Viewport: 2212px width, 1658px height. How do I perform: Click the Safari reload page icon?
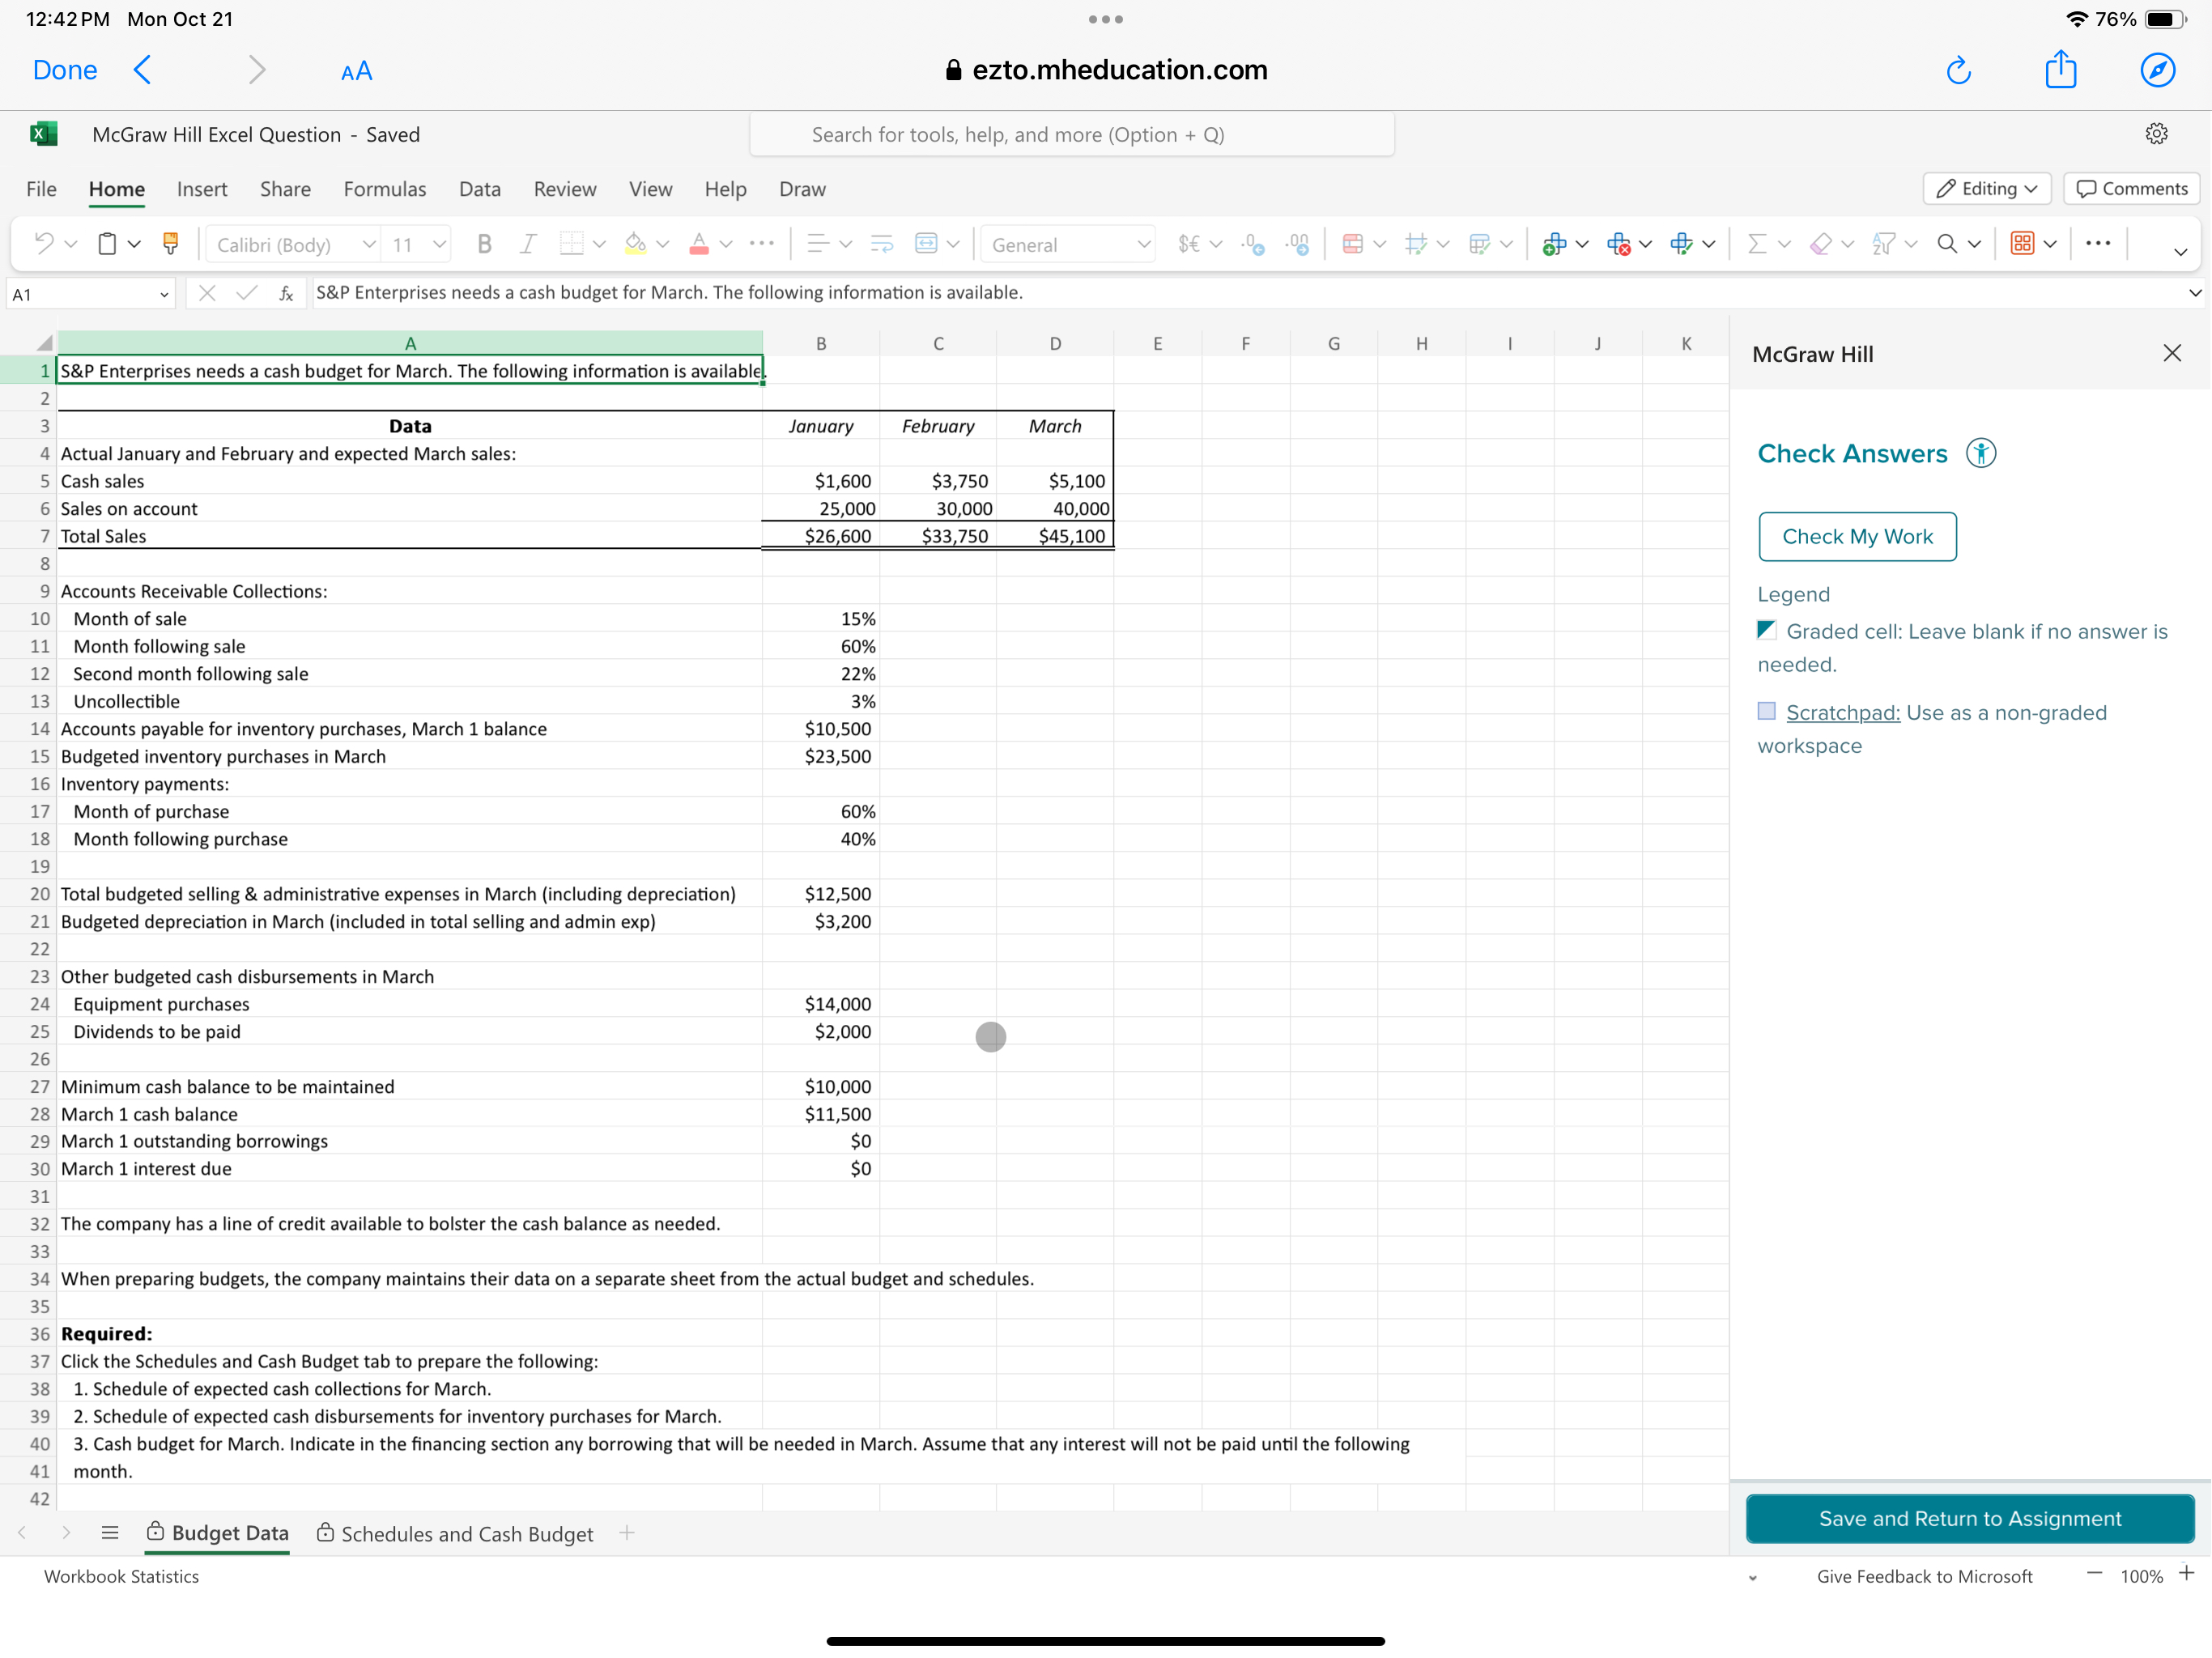1958,70
